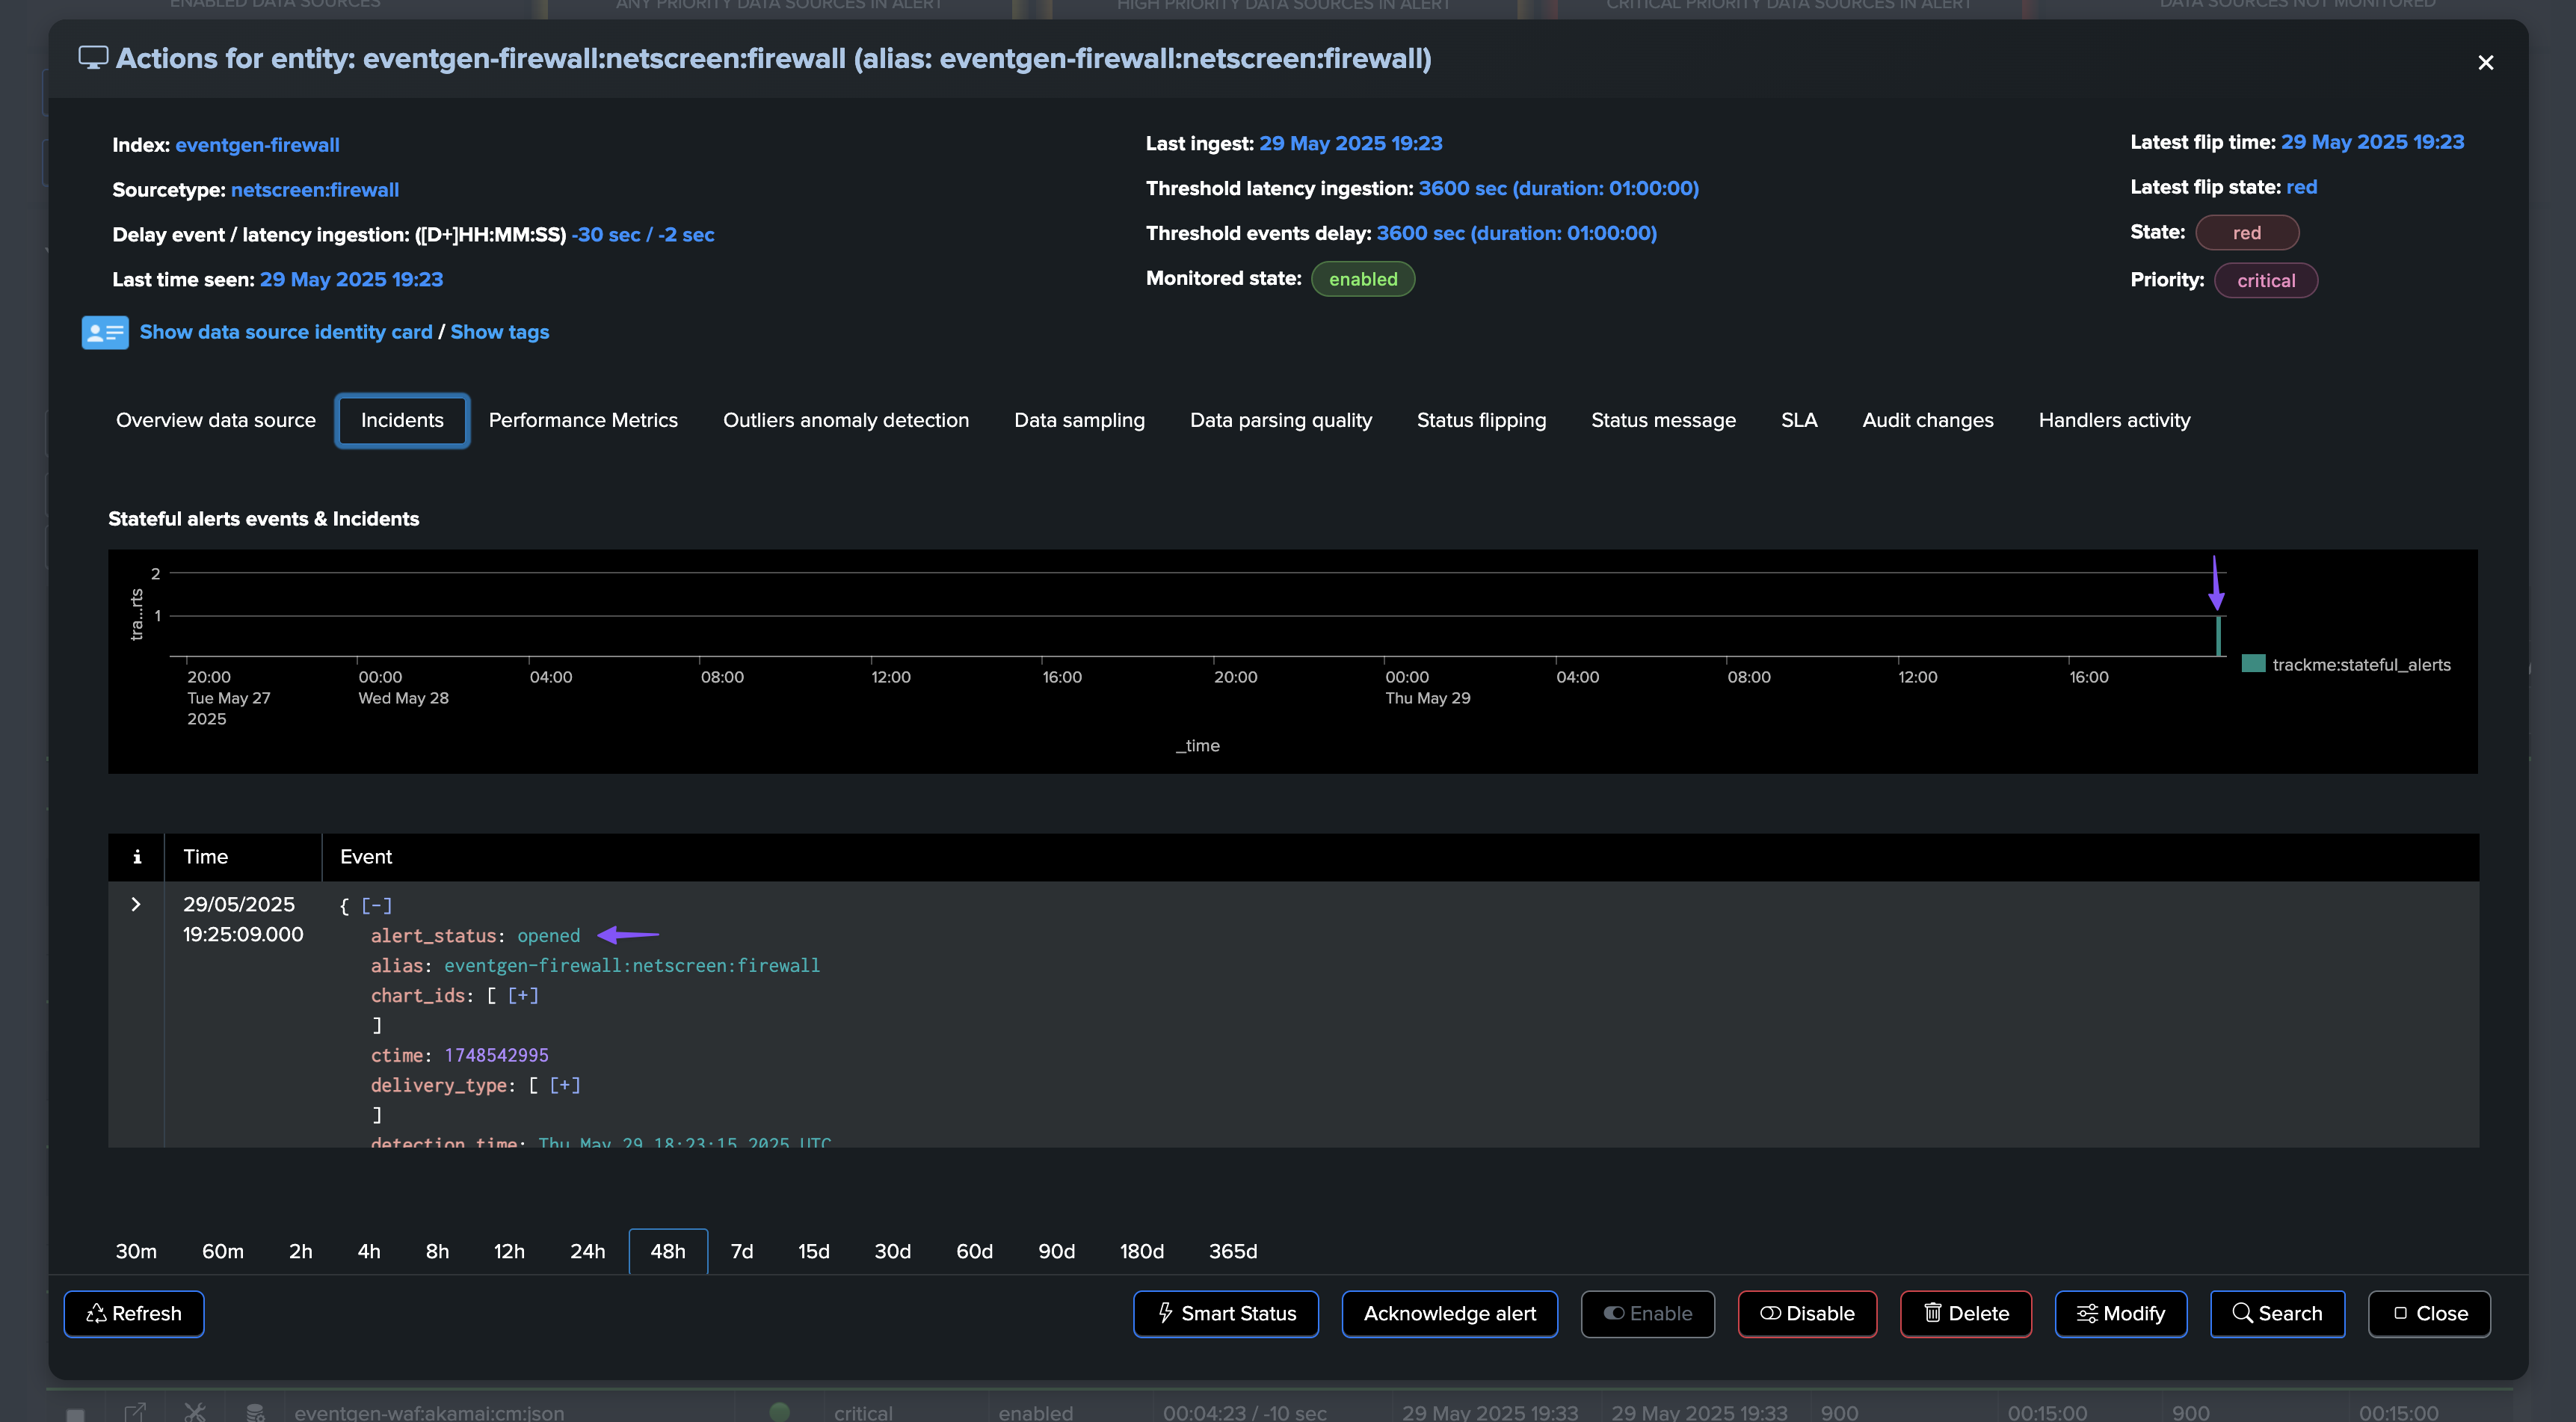Screen dimensions: 2576x1422
Task: Switch to Performance Metrics tab
Action: coord(582,420)
